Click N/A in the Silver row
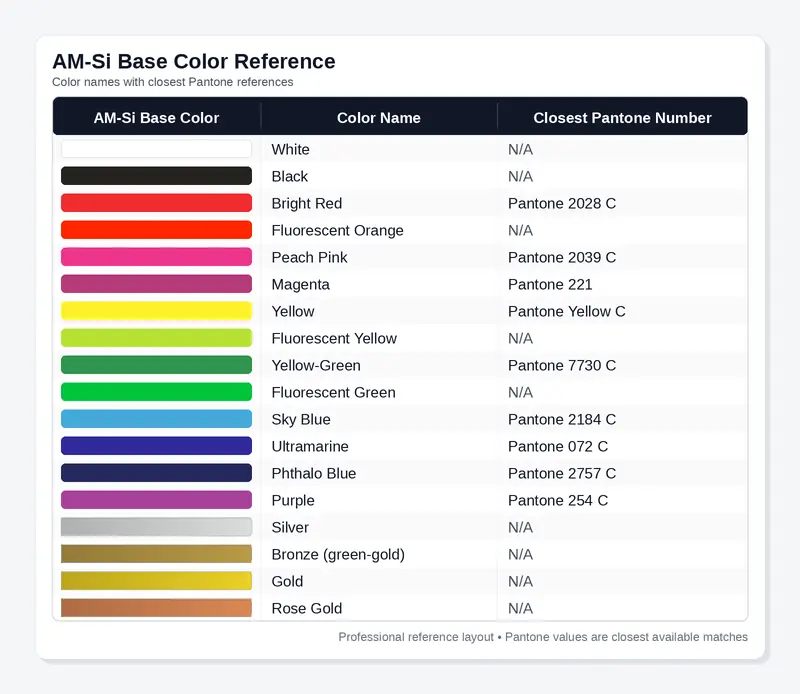 pyautogui.click(x=520, y=528)
